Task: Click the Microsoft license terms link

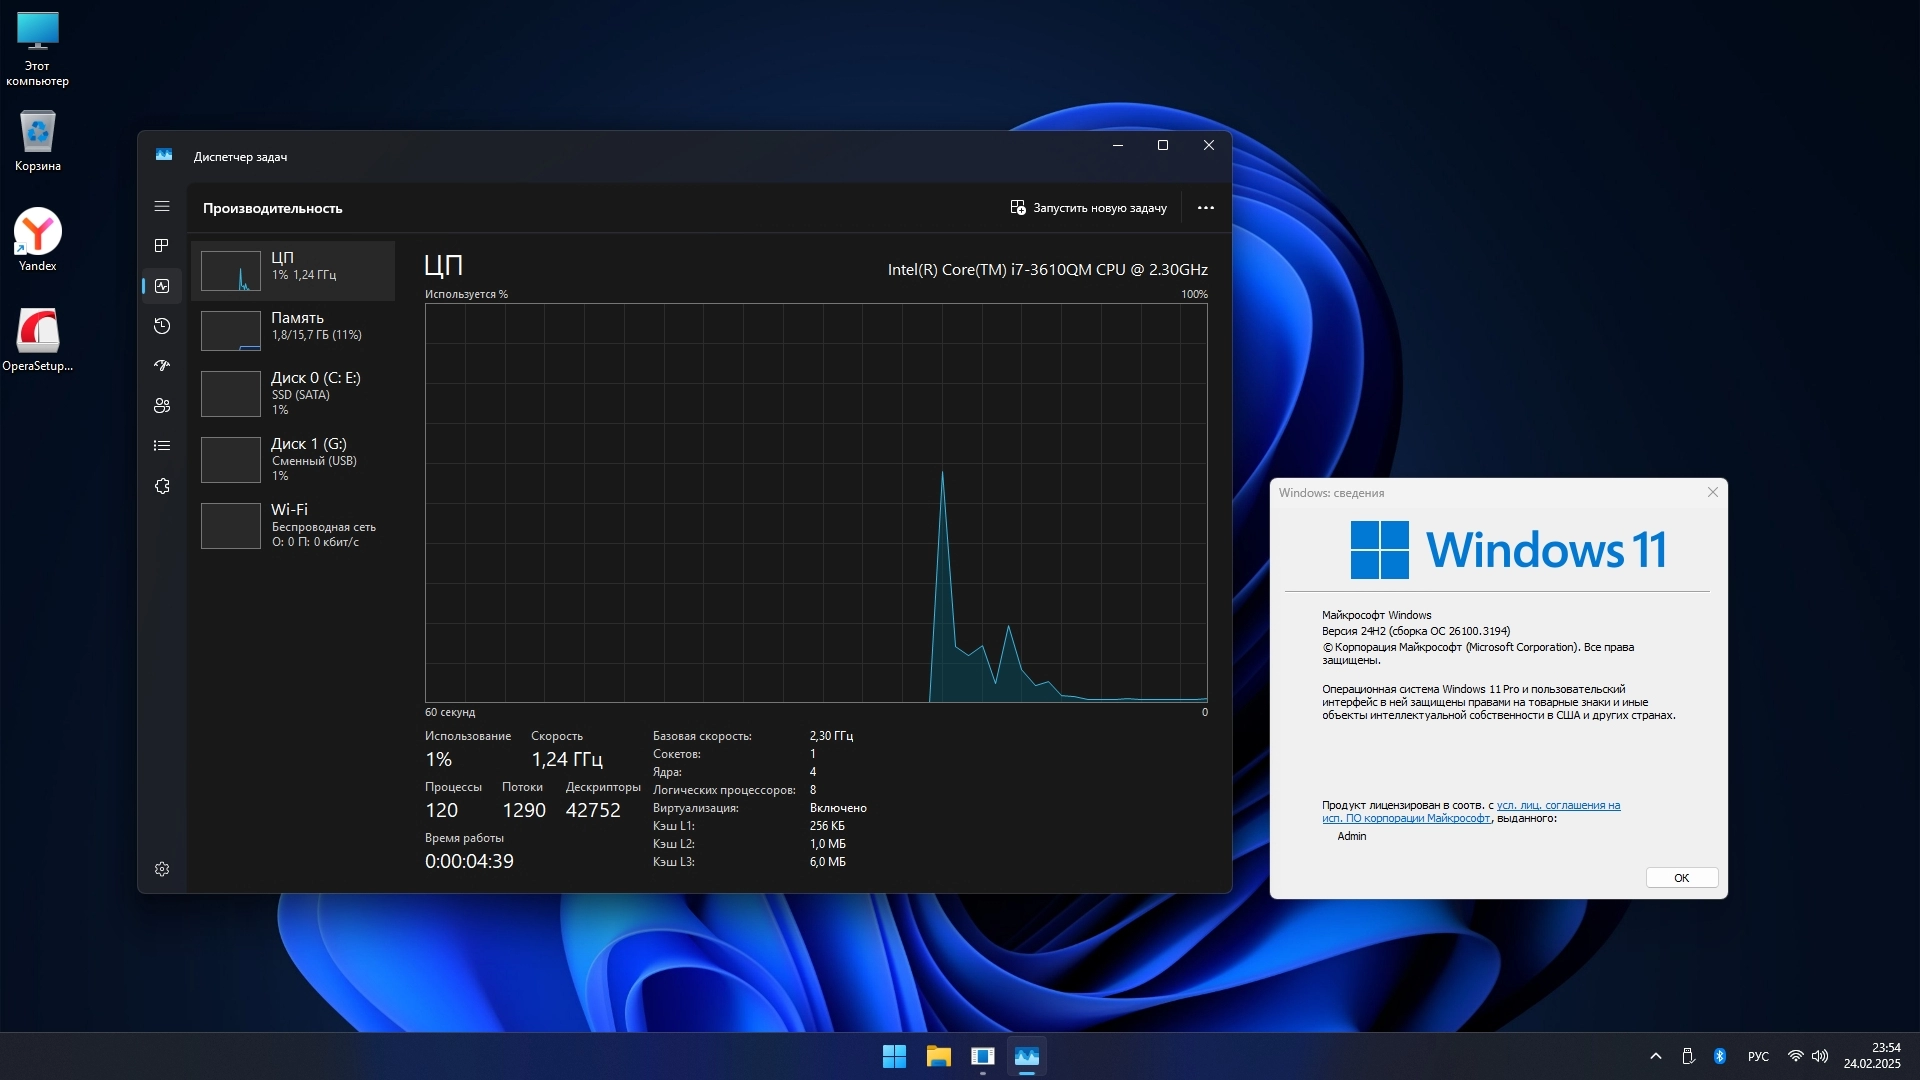Action: (1557, 806)
